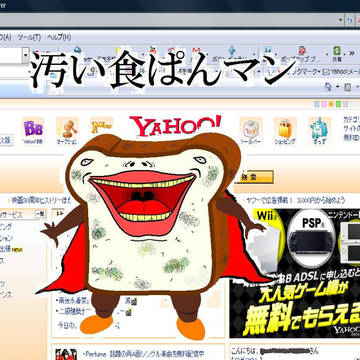The width and height of the screenshot is (360, 360).
Task: Open the ツールバー icon
Action: [x=251, y=131]
